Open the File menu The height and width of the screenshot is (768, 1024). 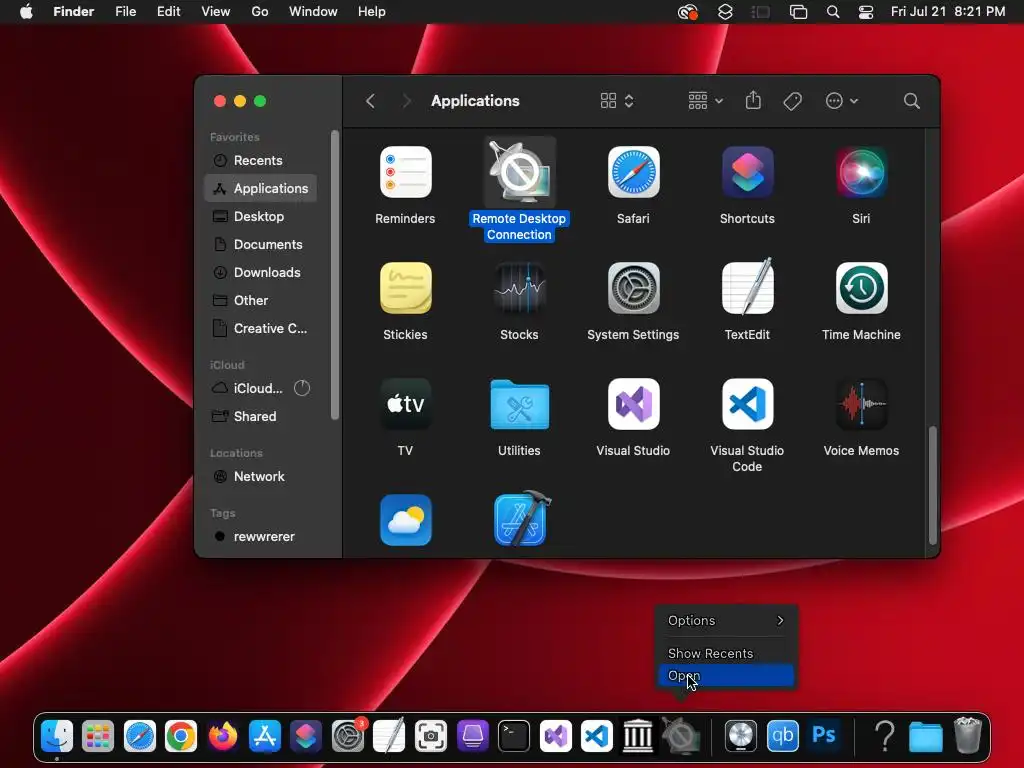tap(125, 12)
